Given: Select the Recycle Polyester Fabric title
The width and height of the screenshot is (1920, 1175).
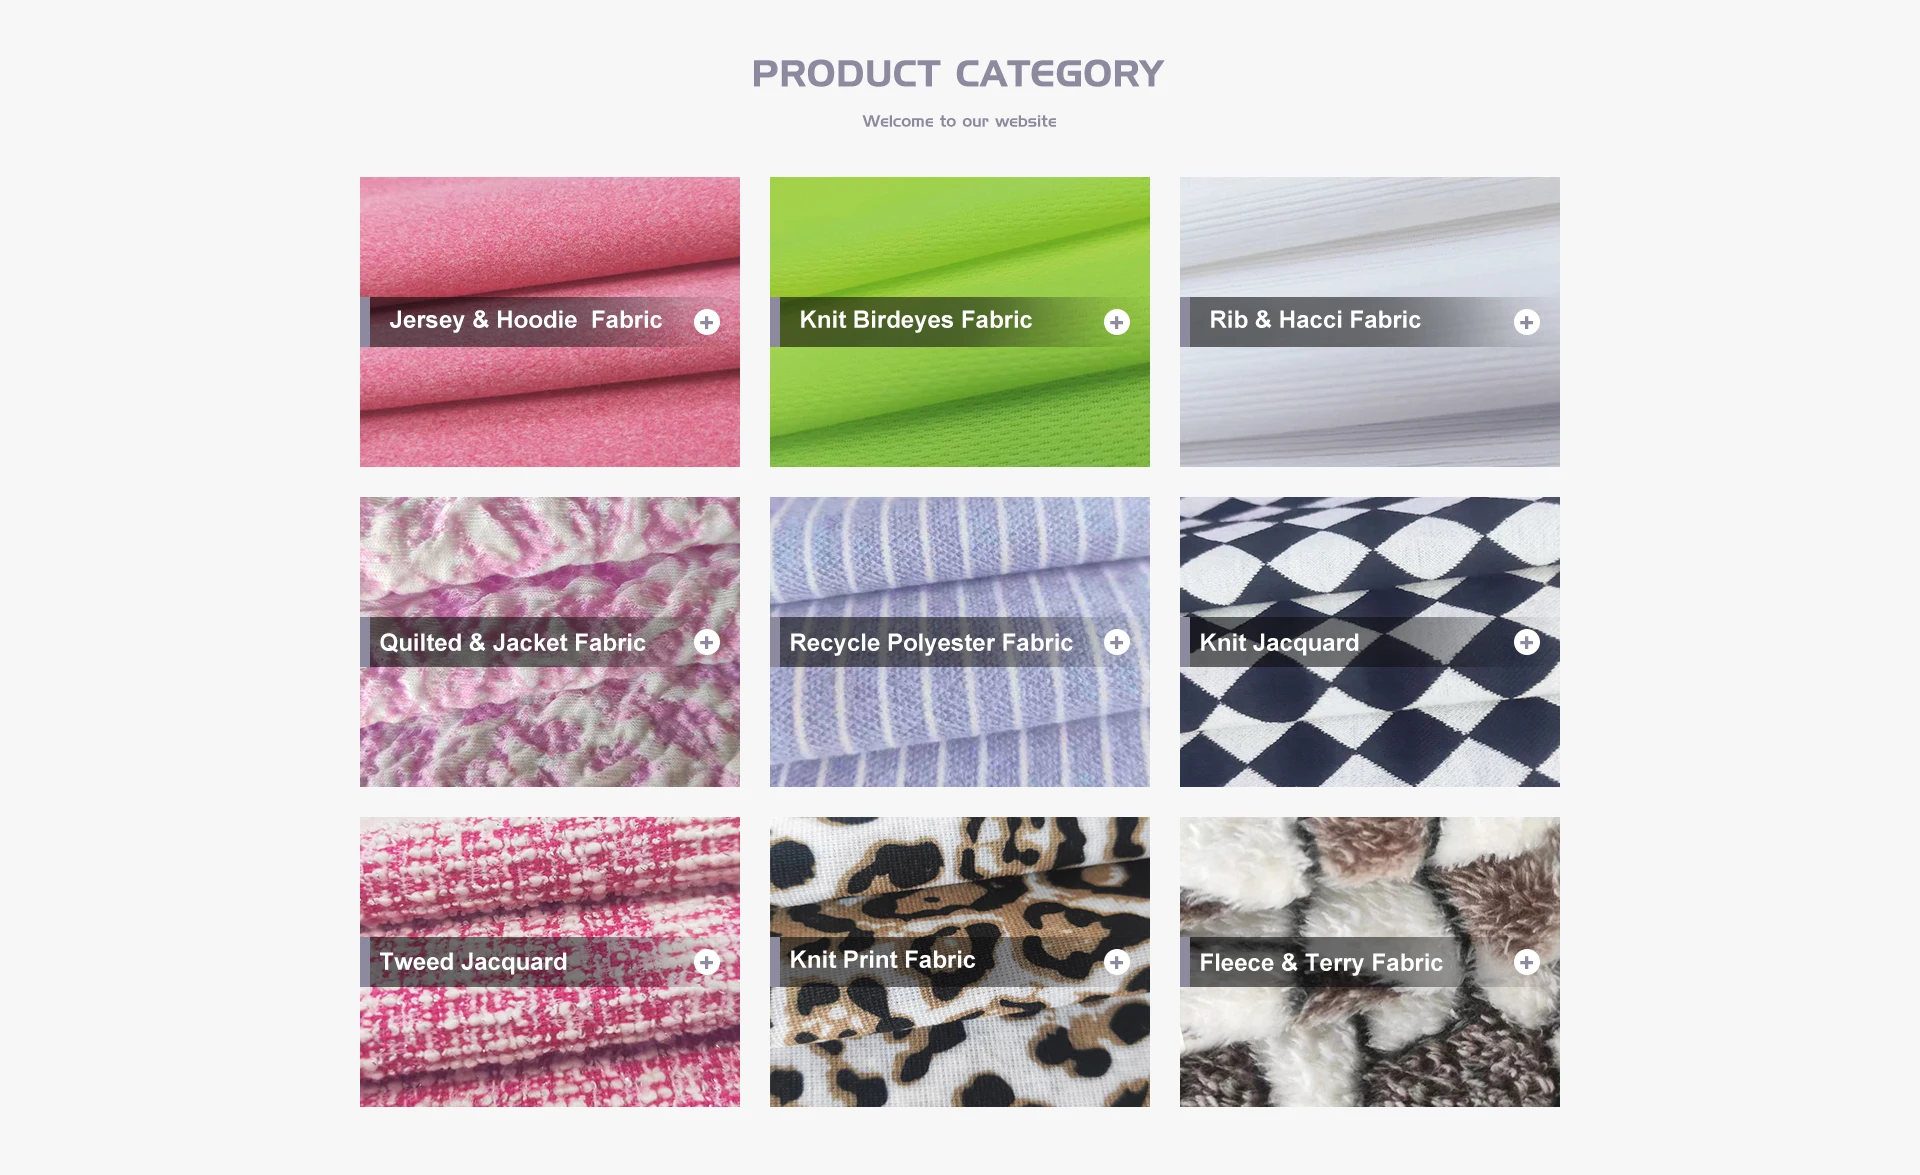Looking at the screenshot, I should (931, 643).
